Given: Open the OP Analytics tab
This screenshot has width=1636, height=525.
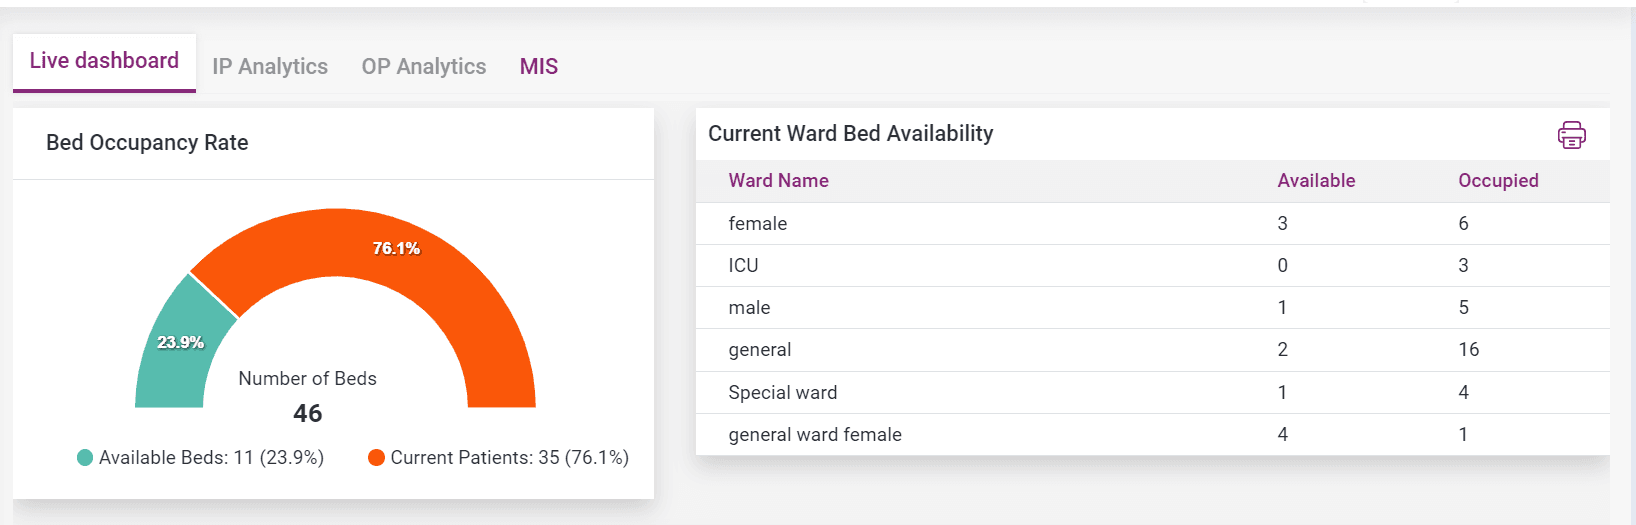Looking at the screenshot, I should (x=424, y=67).
